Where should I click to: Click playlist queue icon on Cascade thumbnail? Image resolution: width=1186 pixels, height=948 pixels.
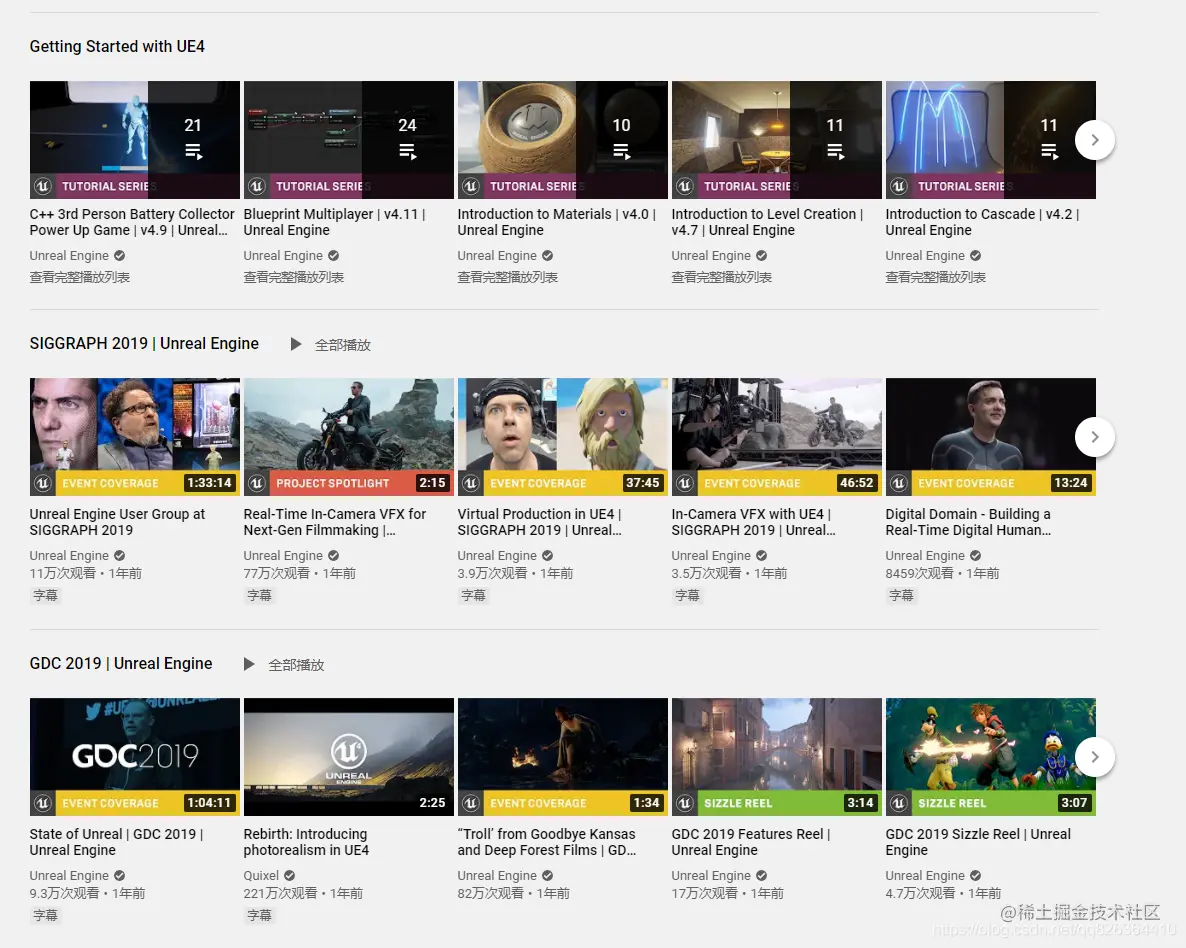(x=1049, y=151)
